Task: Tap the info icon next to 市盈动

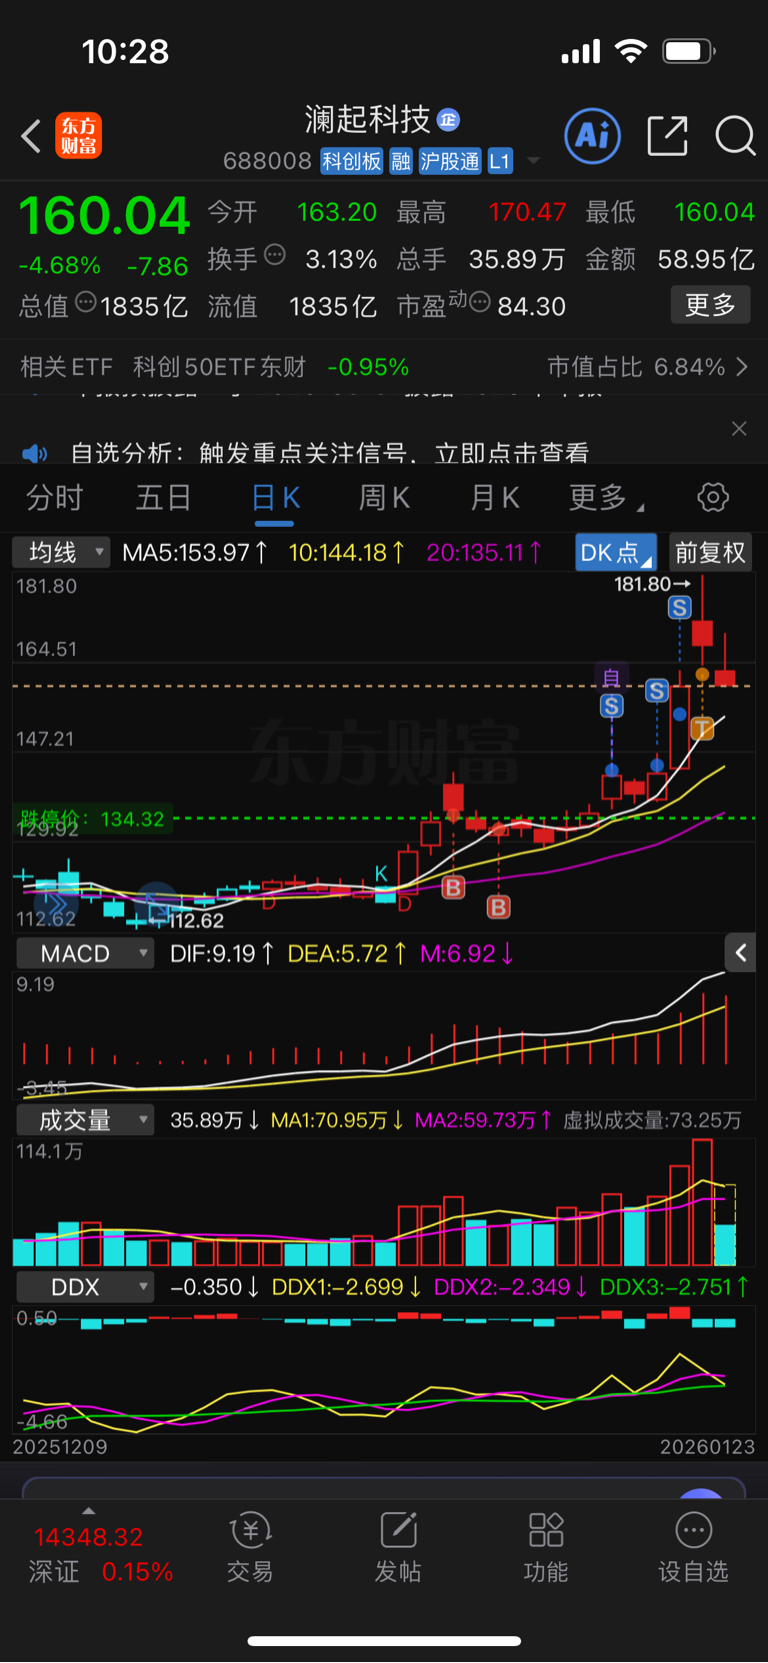Action: [x=479, y=302]
